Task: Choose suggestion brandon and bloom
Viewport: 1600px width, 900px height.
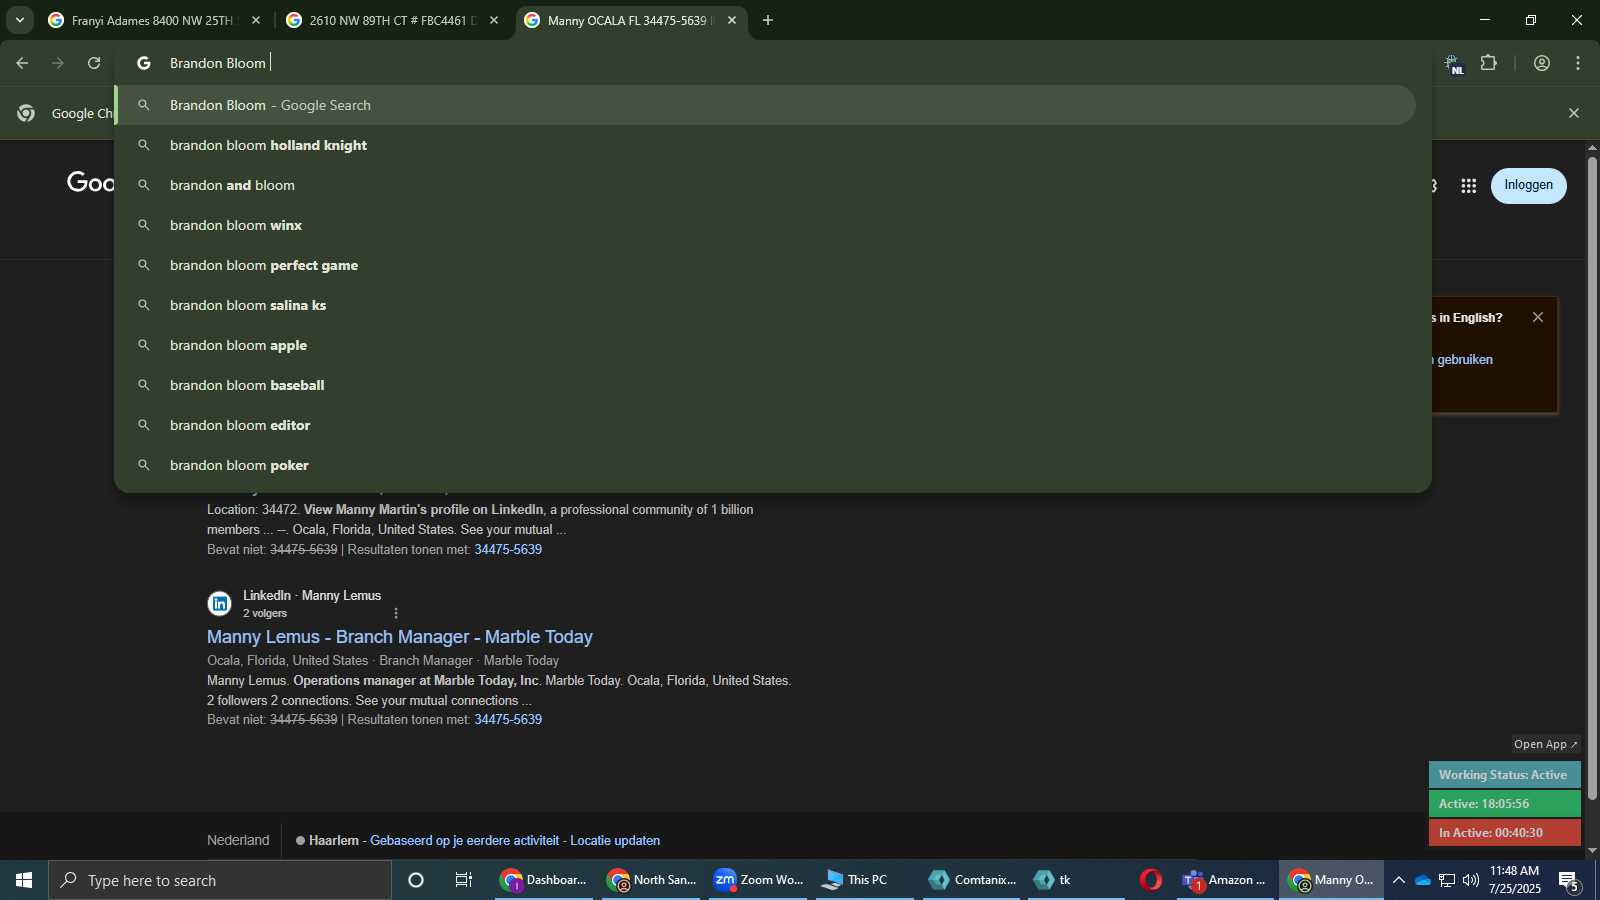Action: click(766, 185)
